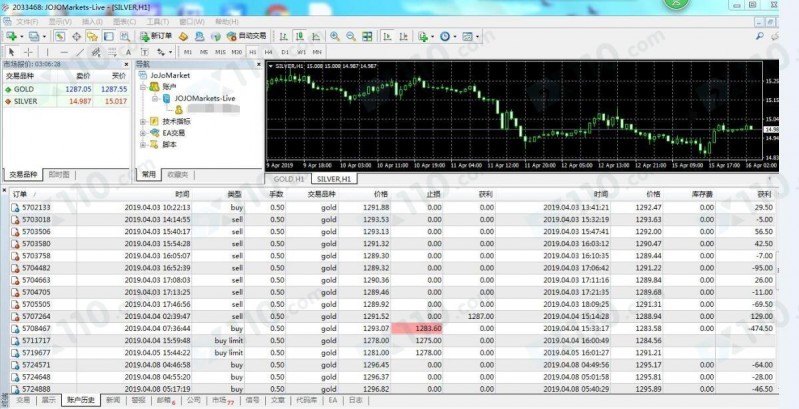Switch to the GOLD,H1 chart tab
Image resolution: width=799 pixels, height=409 pixels.
point(291,178)
